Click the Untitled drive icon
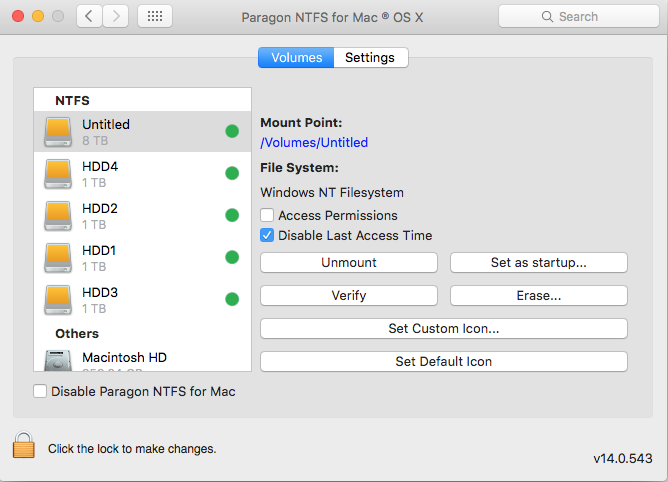This screenshot has width=668, height=482. 58,132
